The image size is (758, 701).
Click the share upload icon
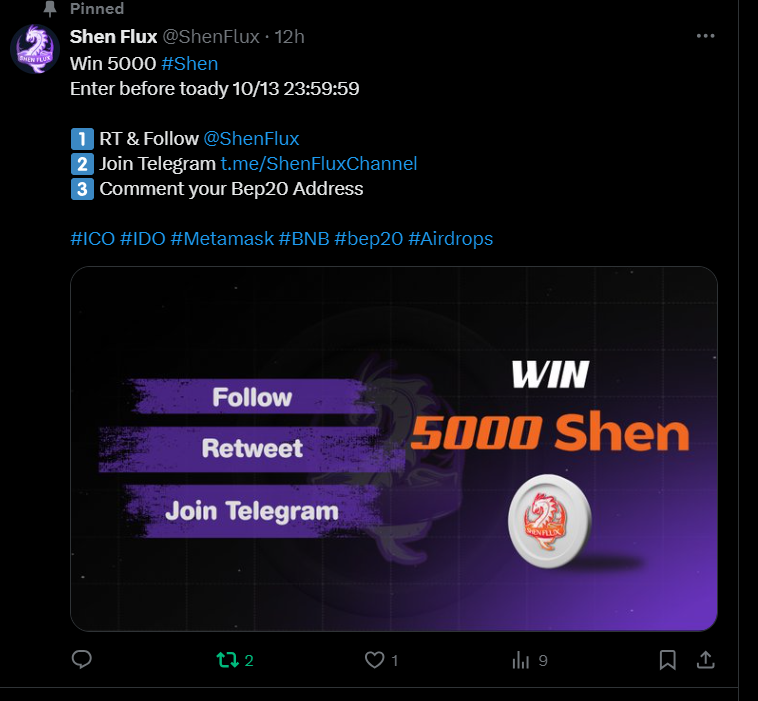tap(705, 660)
